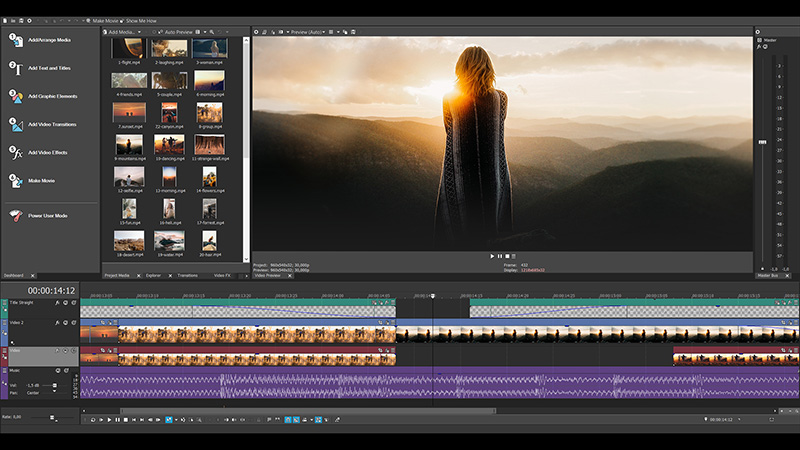Select the Add Graphic Elements icon
This screenshot has height=450, width=800.
(x=15, y=97)
